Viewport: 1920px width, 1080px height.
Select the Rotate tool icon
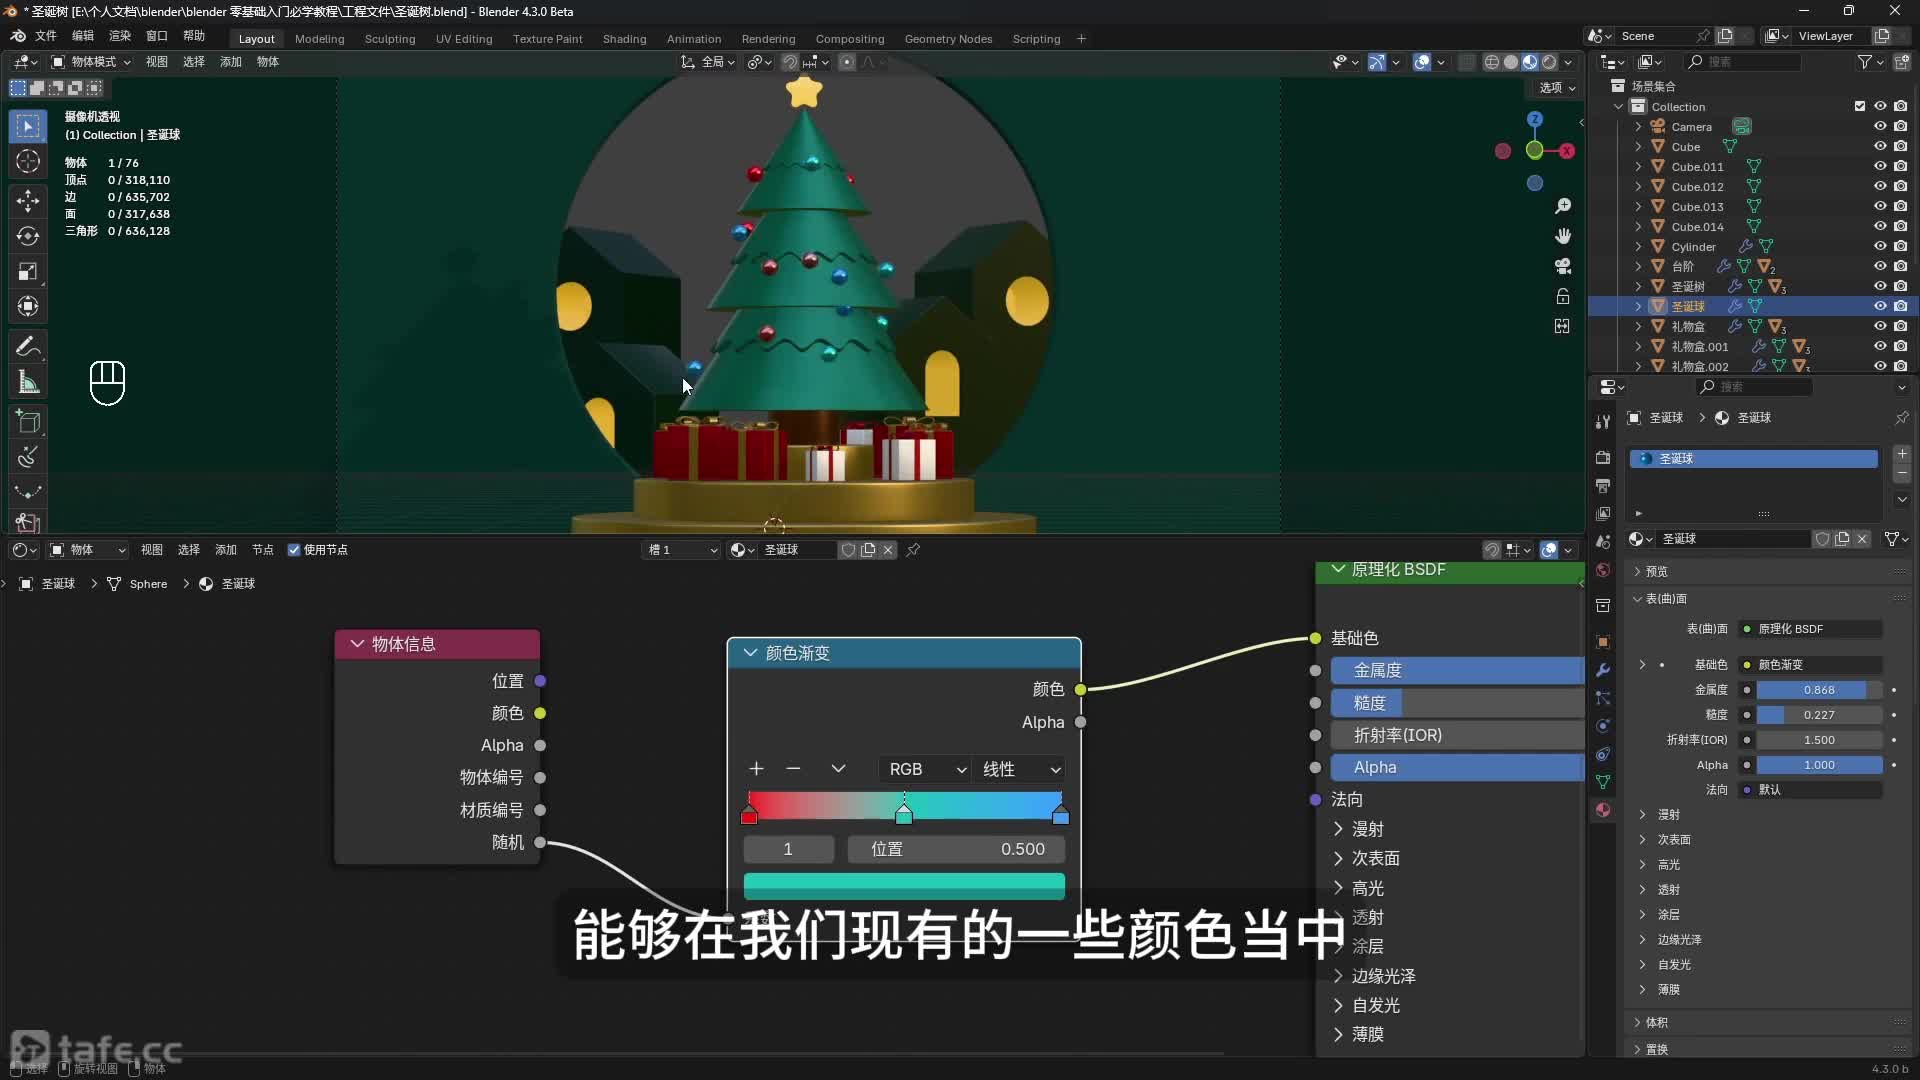(x=28, y=236)
